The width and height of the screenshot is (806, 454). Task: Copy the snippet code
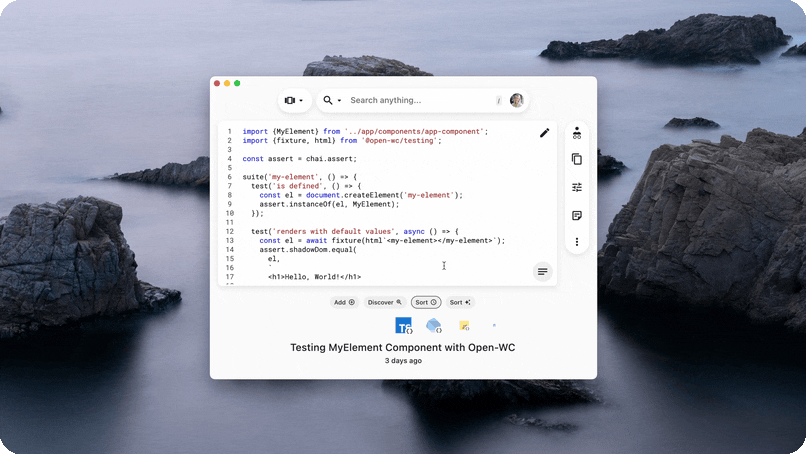coord(577,159)
